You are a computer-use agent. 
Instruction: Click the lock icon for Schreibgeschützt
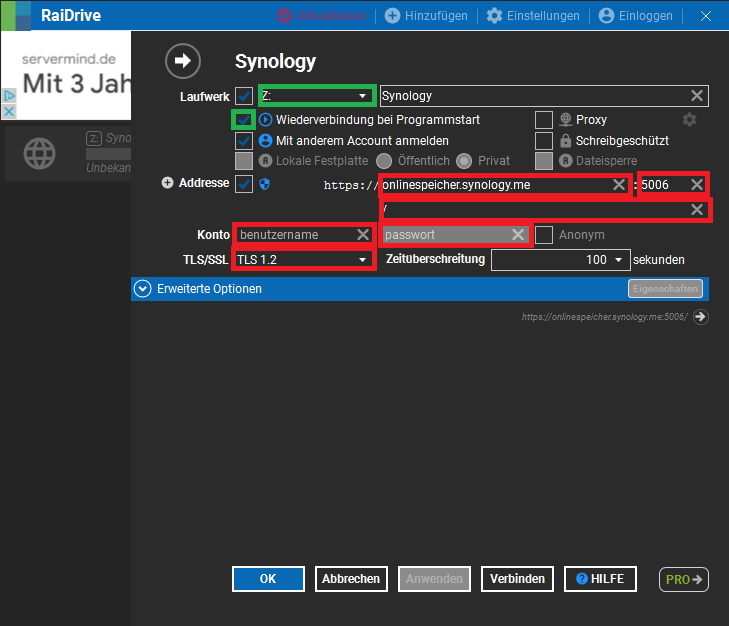[565, 140]
